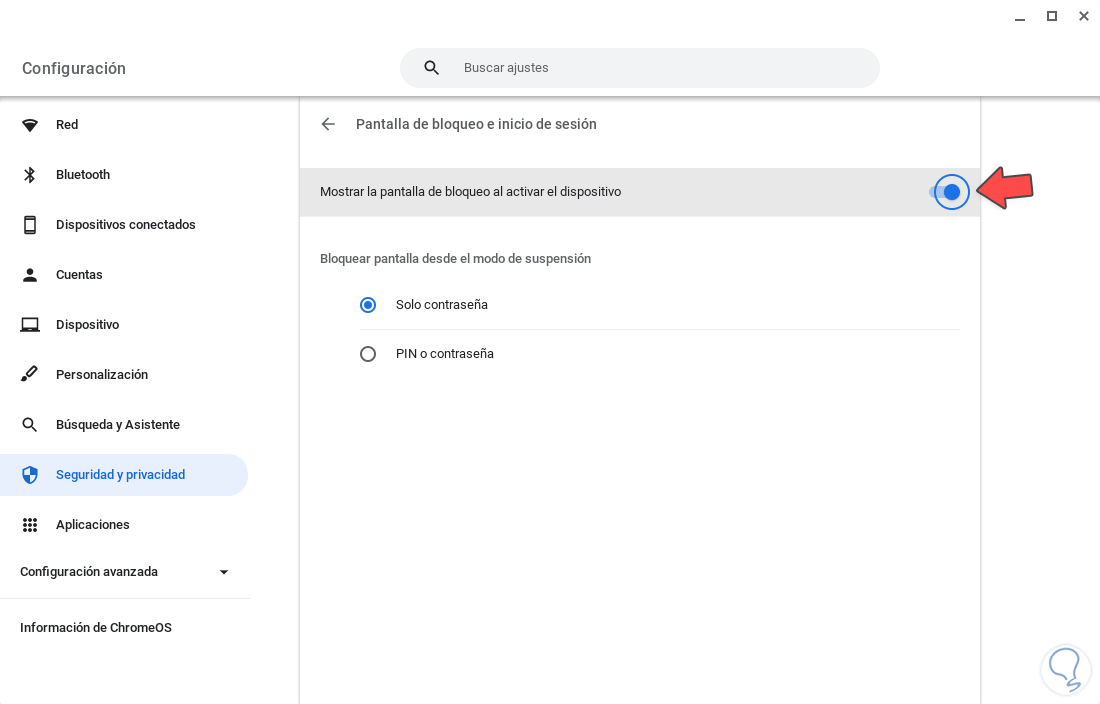The width and height of the screenshot is (1100, 704).
Task: Click the search magnifier icon
Action: [x=432, y=68]
